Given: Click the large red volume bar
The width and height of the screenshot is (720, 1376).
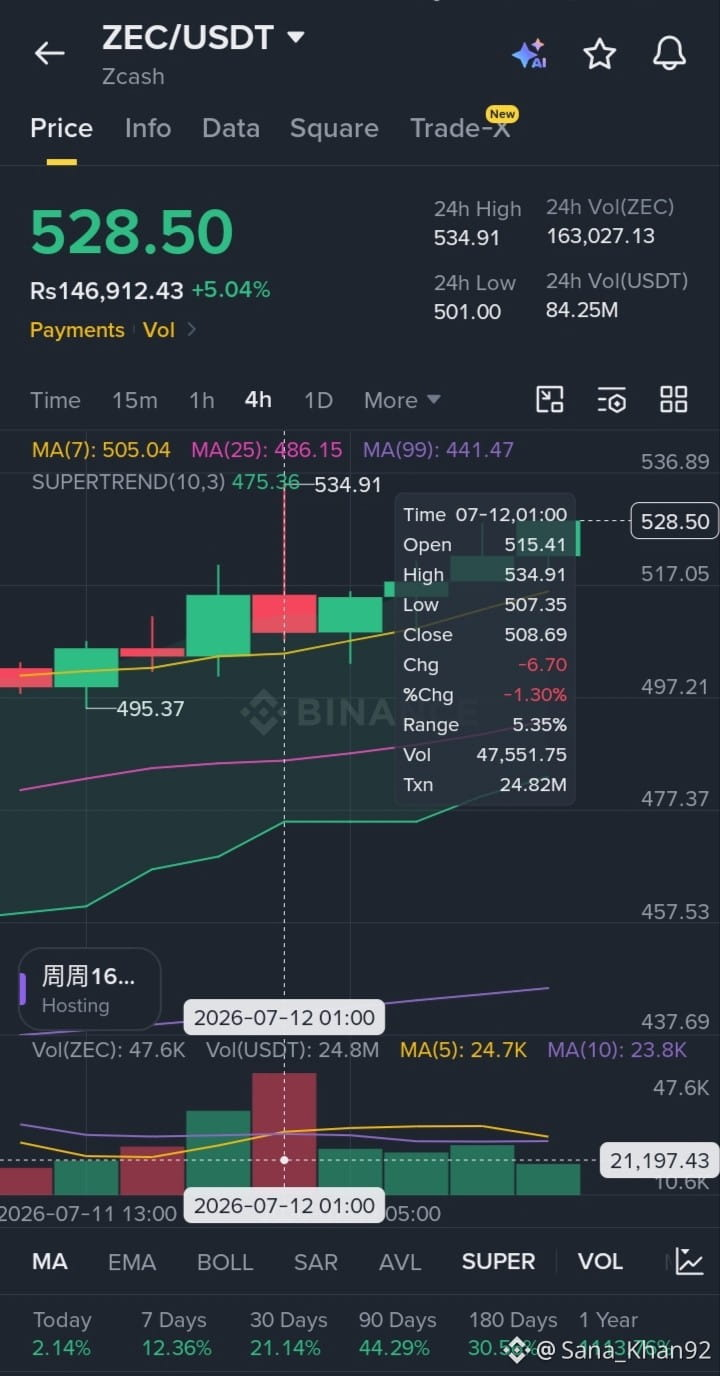Looking at the screenshot, I should 284,1133.
